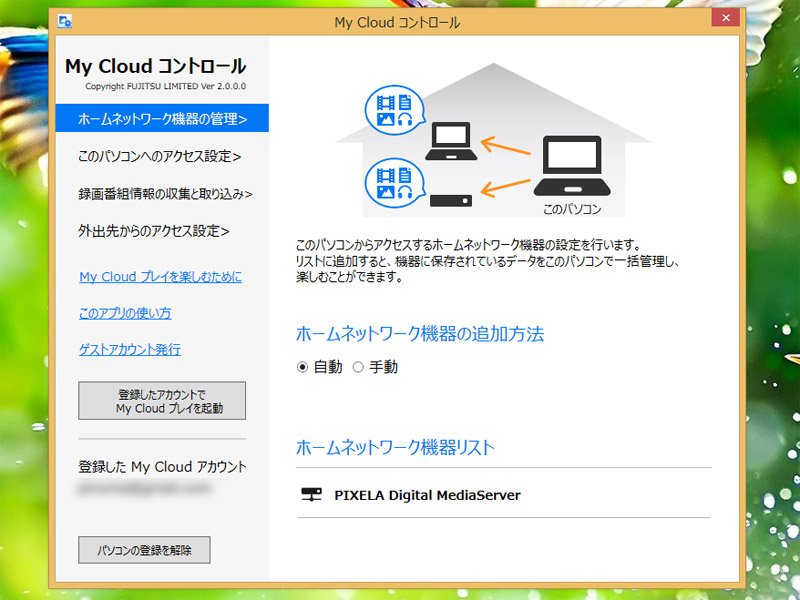Click the PIXELA media server device icon
The height and width of the screenshot is (600, 800).
pyautogui.click(x=312, y=495)
